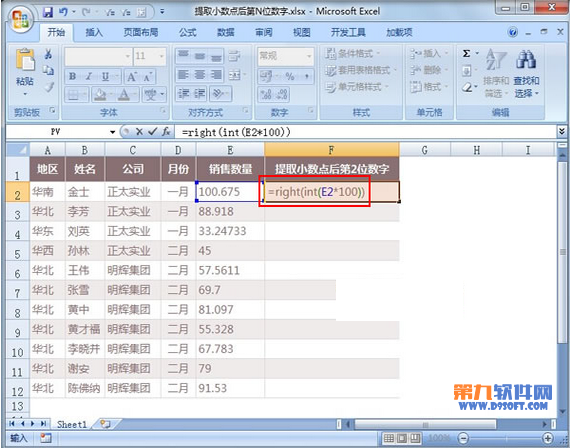Image resolution: width=570 pixels, height=448 pixels.
Task: Open the Paste clipboard icon
Action: point(25,59)
